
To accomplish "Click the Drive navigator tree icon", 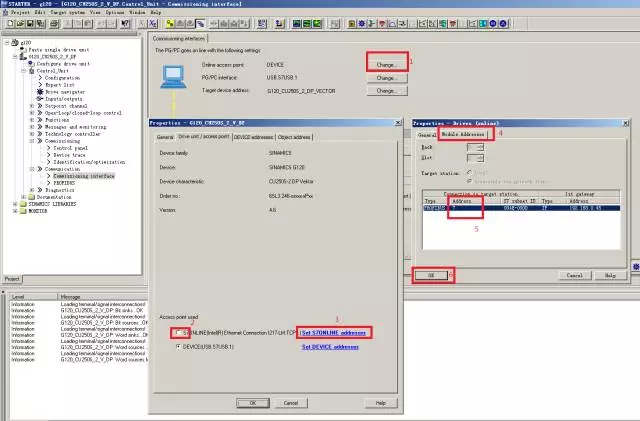I will (40, 91).
